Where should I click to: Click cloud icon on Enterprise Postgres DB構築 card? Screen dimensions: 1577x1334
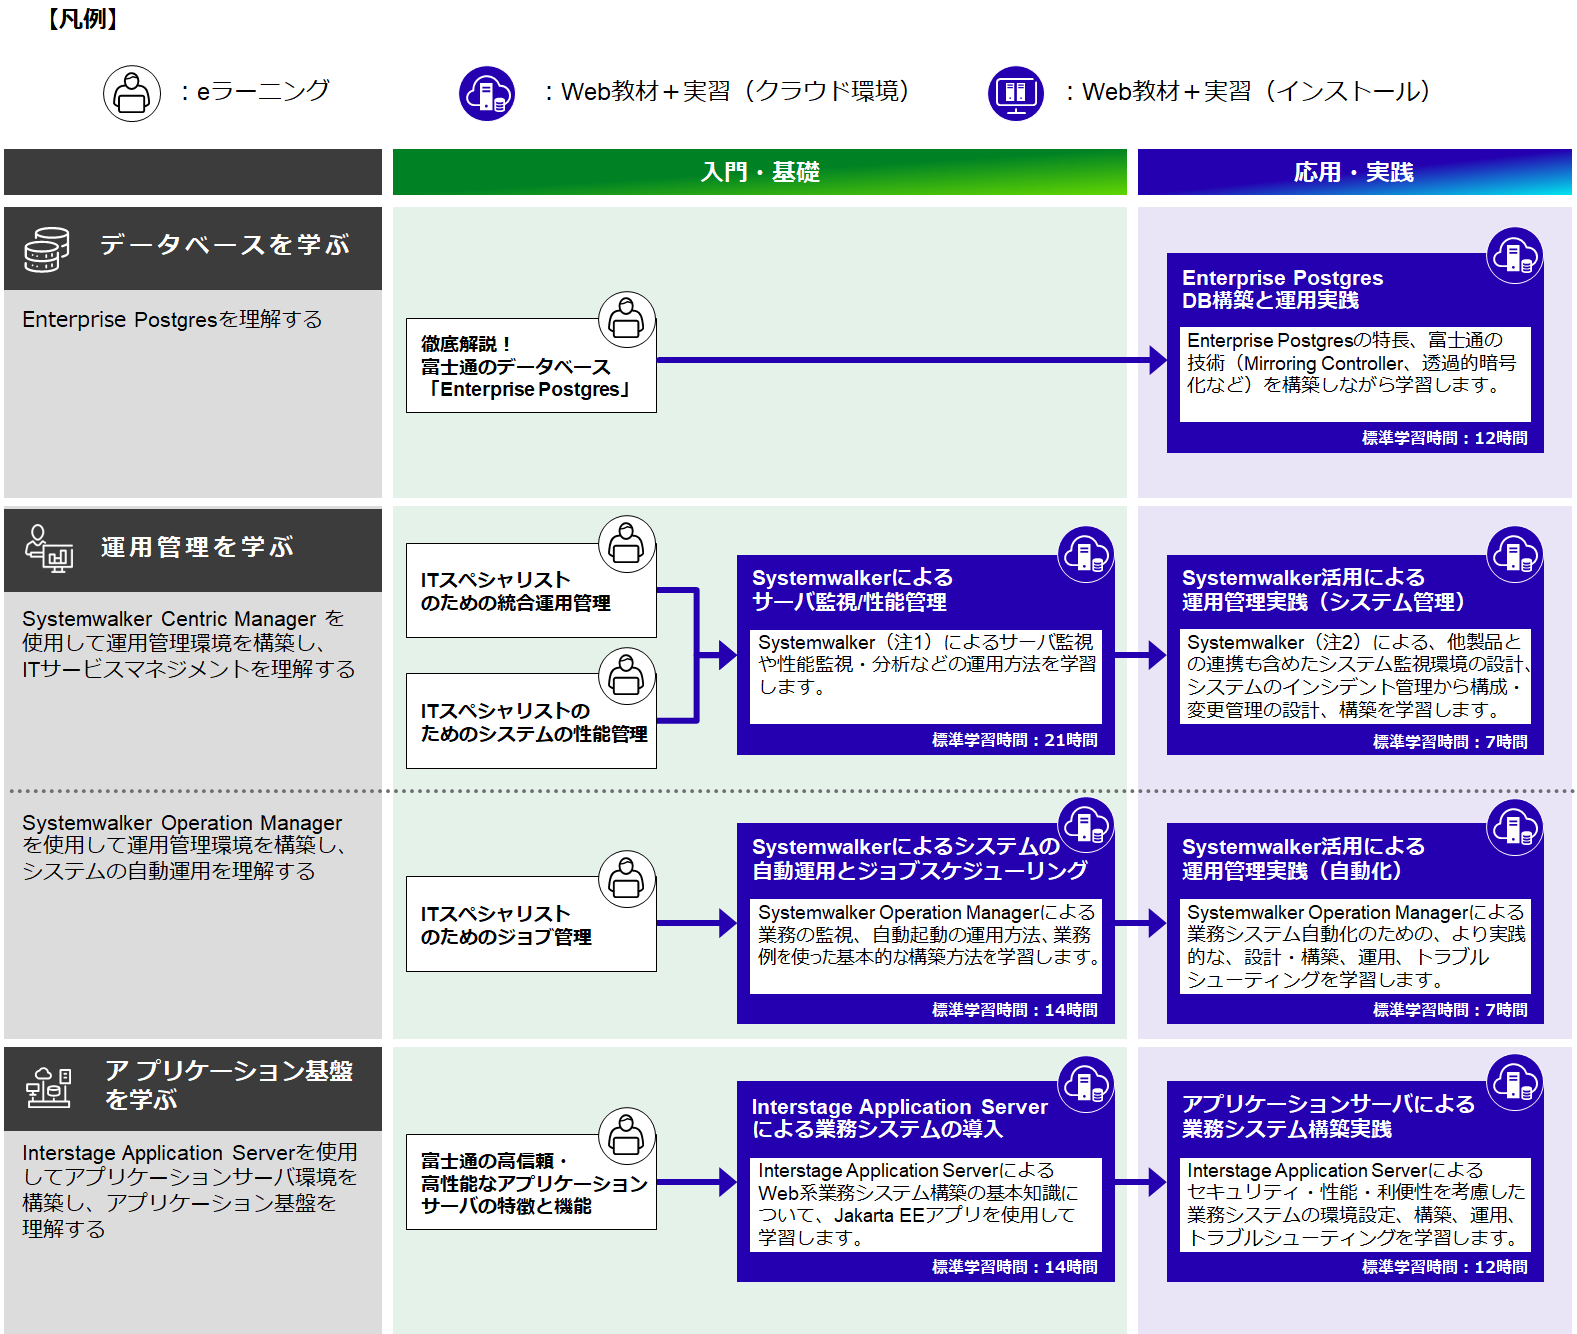pyautogui.click(x=1515, y=256)
